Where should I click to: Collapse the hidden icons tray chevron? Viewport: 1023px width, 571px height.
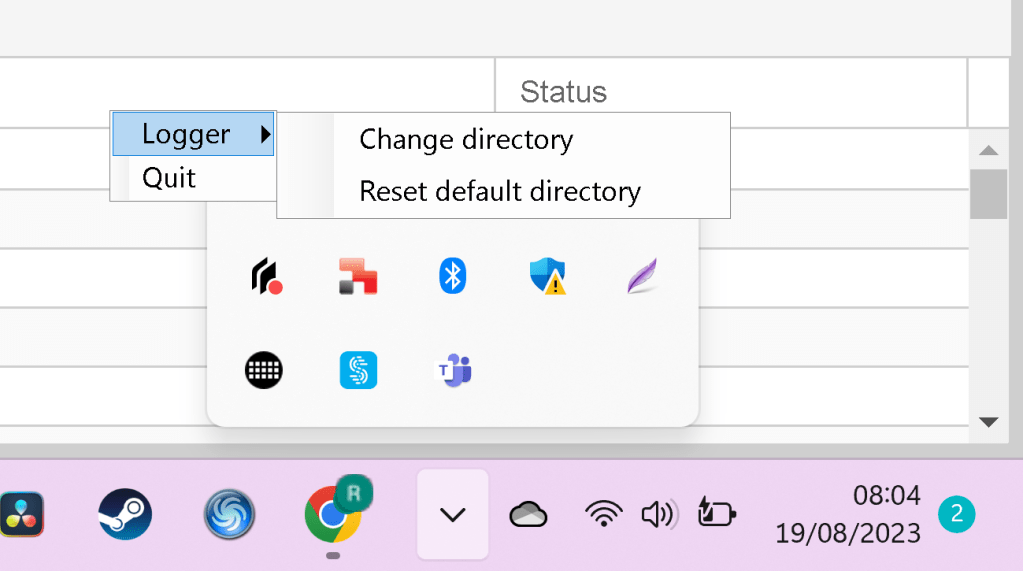click(x=453, y=514)
